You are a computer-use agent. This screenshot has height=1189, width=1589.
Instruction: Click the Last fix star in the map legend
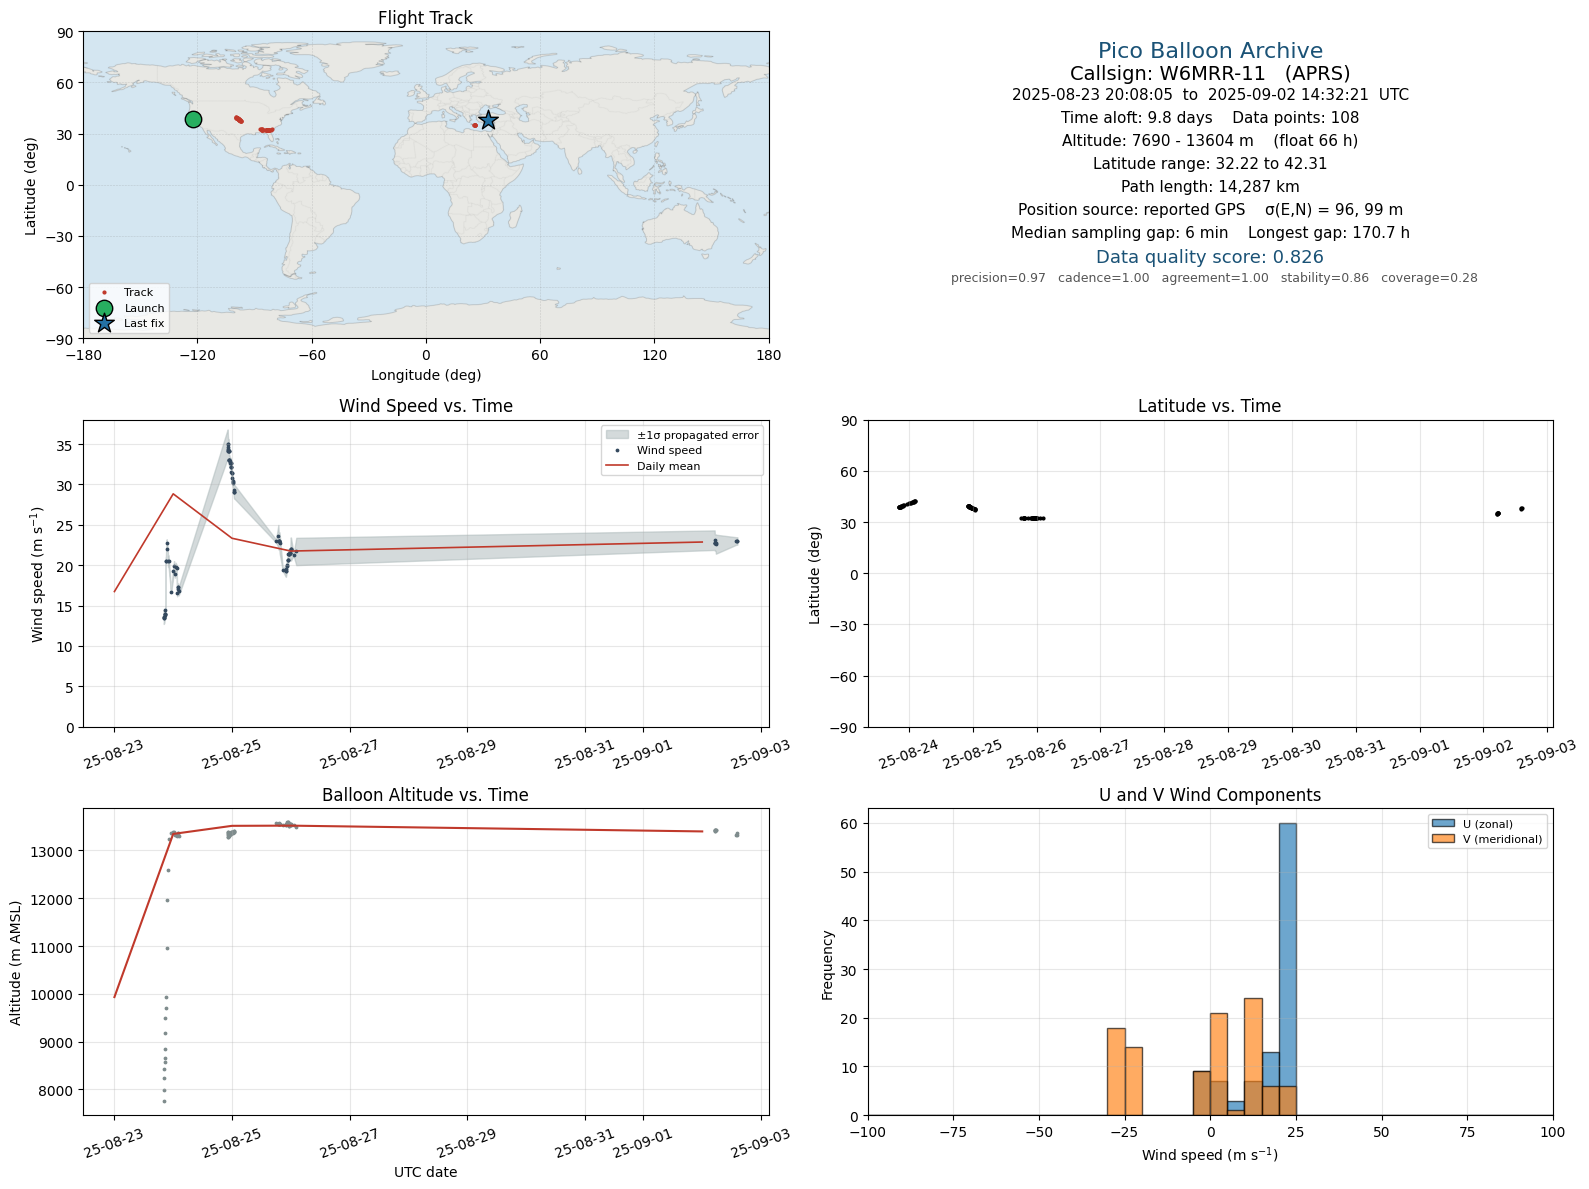104,323
